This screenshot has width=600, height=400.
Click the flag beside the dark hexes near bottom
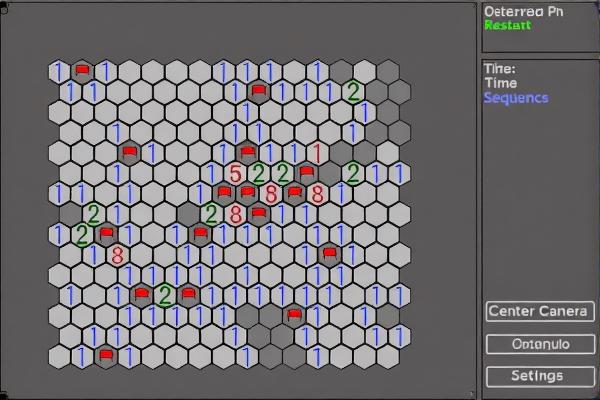pyautogui.click(x=294, y=315)
